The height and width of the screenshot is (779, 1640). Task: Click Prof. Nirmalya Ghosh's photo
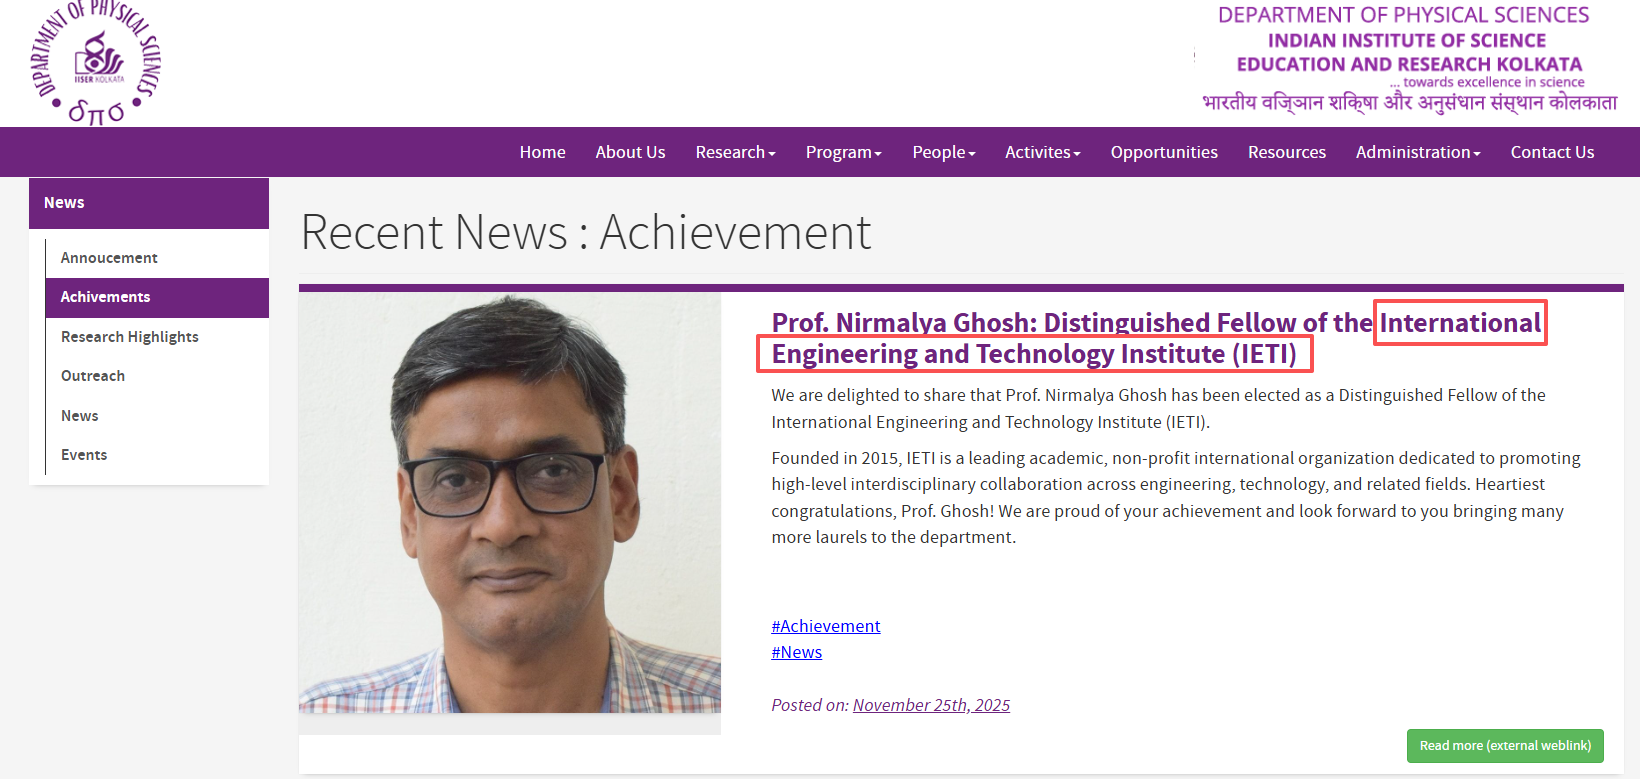click(x=509, y=503)
